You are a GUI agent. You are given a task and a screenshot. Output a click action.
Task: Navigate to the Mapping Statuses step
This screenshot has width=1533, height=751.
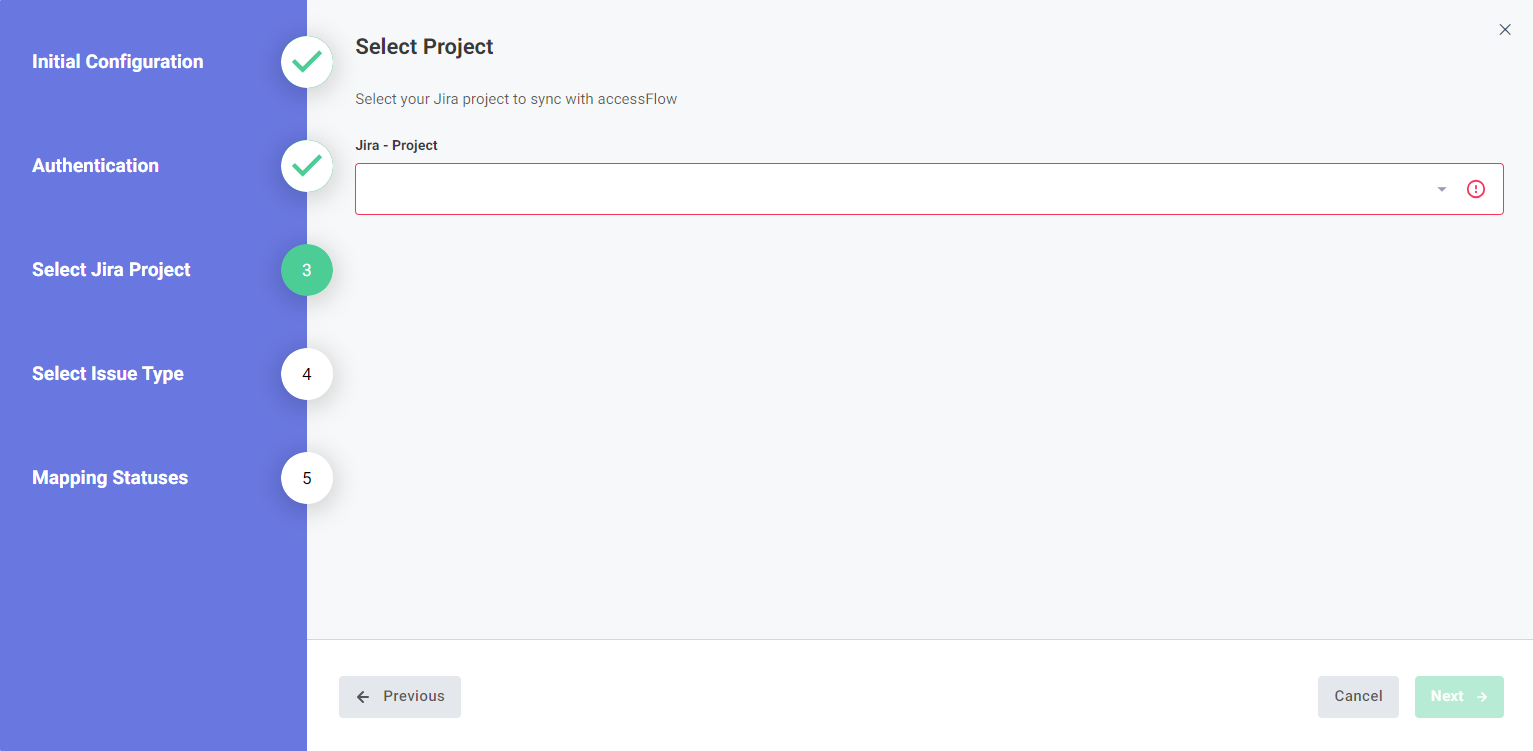coord(109,478)
